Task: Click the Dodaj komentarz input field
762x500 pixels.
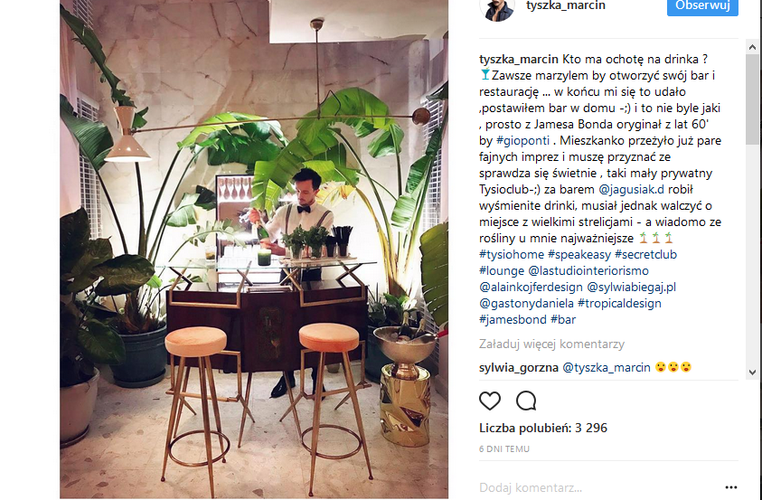Action: pyautogui.click(x=598, y=487)
